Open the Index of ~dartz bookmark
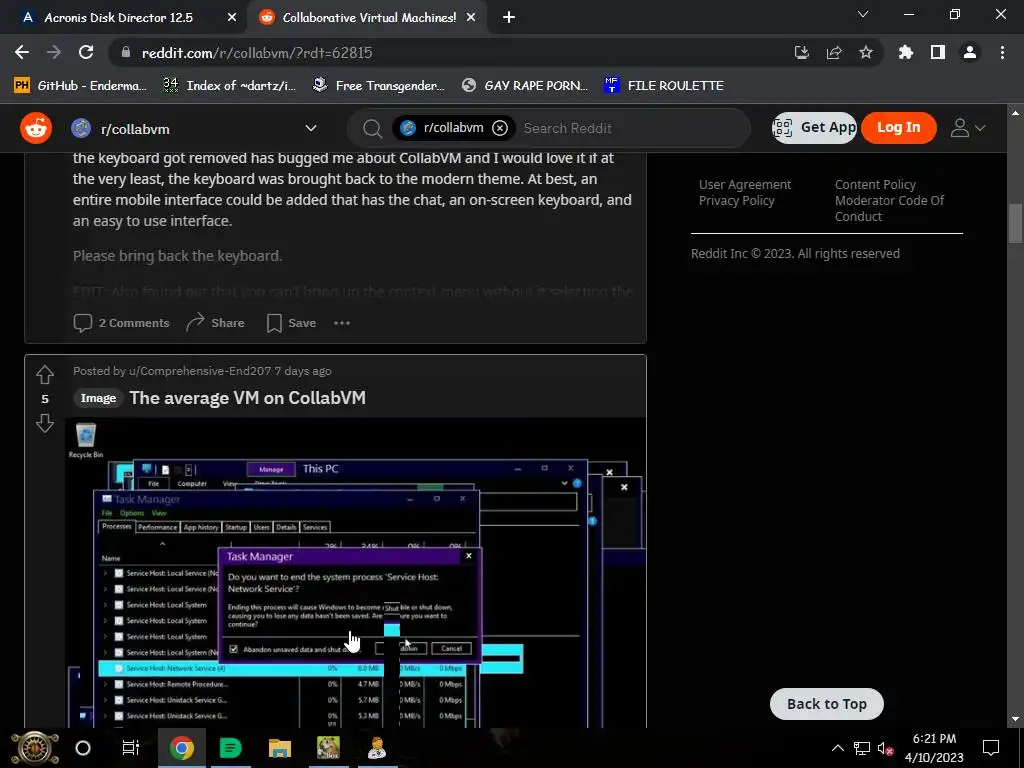Screen dimensions: 1024x768 (229, 86)
